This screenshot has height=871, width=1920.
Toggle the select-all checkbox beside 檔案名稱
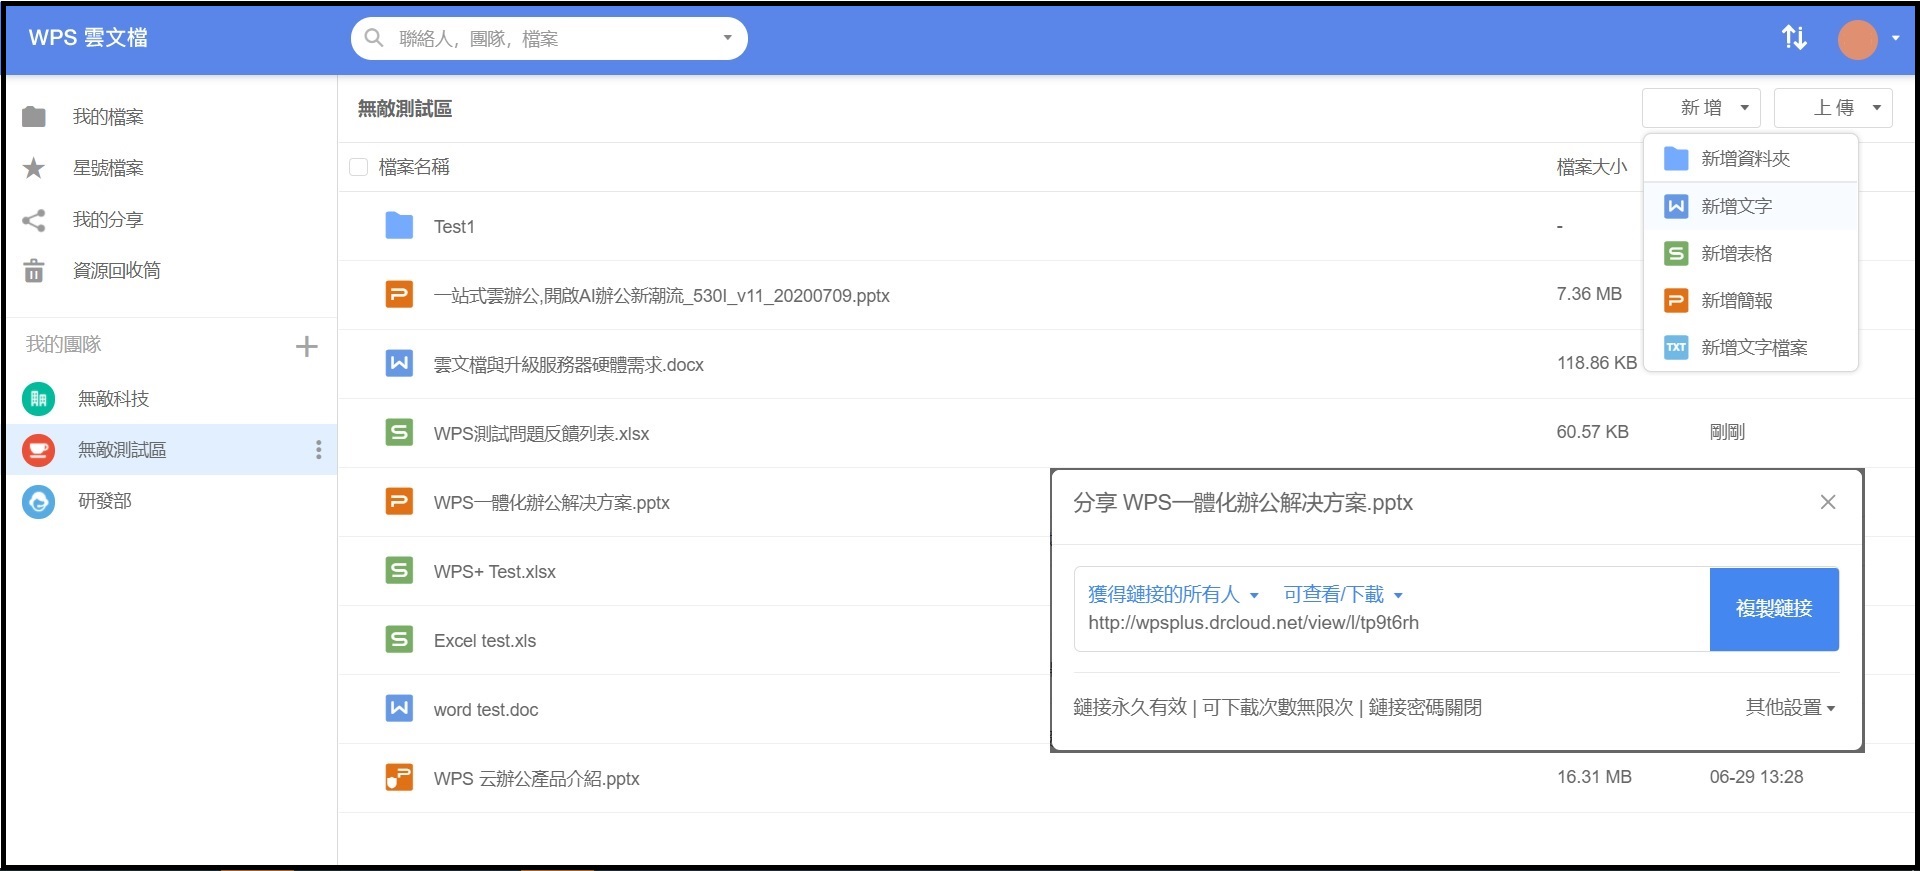(x=358, y=167)
